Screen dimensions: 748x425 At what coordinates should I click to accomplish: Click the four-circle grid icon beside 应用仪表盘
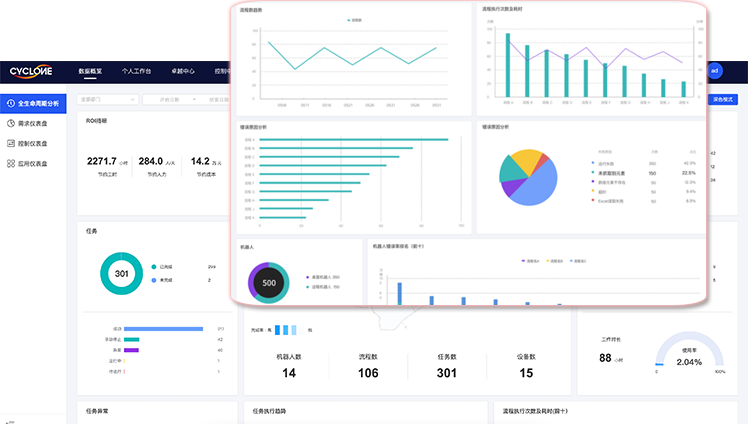click(10, 164)
